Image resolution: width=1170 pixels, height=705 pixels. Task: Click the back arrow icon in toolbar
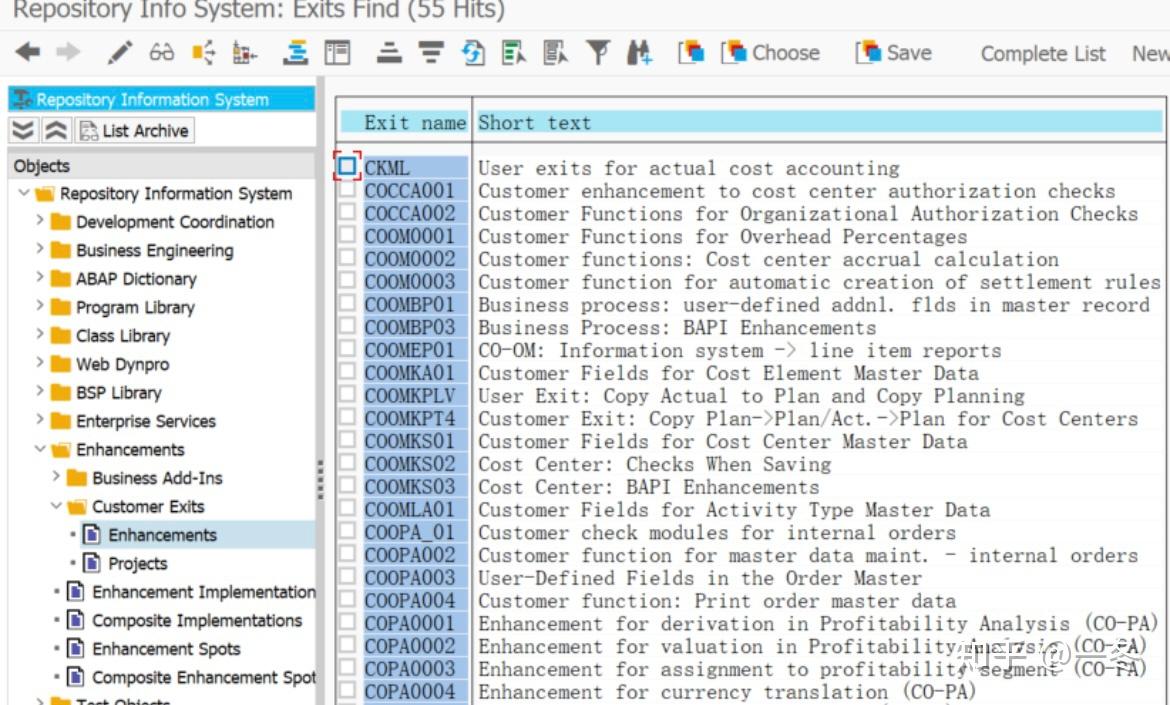coord(28,53)
